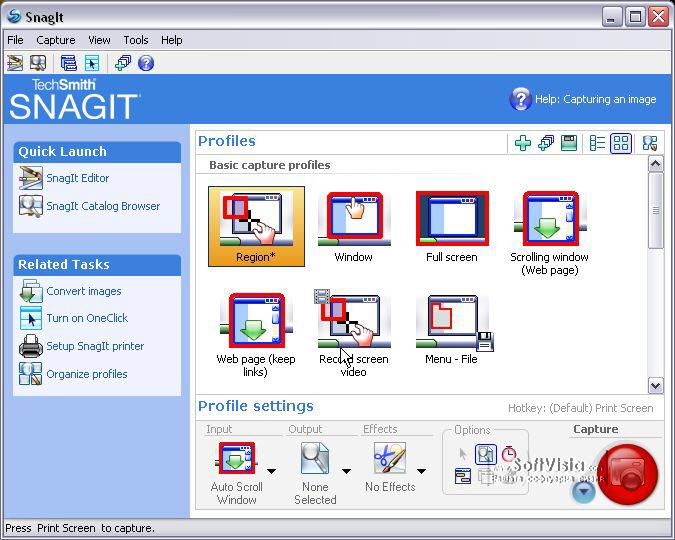Image resolution: width=675 pixels, height=540 pixels.
Task: Click profiles list scroll up arrow
Action: (x=656, y=164)
